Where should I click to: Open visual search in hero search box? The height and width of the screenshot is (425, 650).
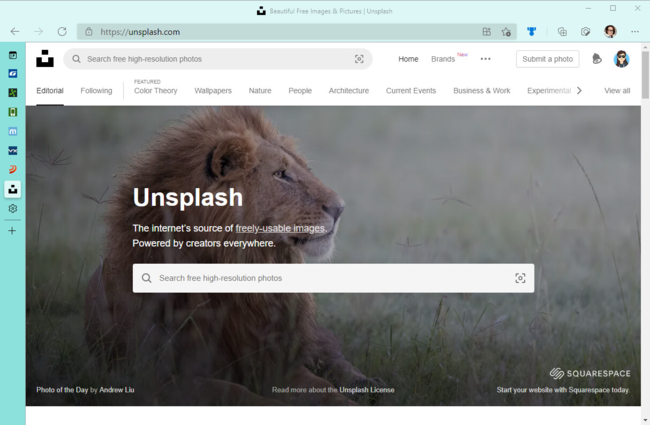(520, 278)
